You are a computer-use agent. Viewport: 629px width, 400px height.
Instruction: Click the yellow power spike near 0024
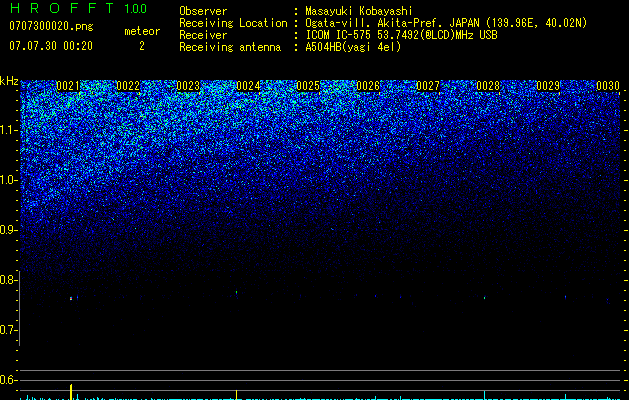[x=237, y=395]
